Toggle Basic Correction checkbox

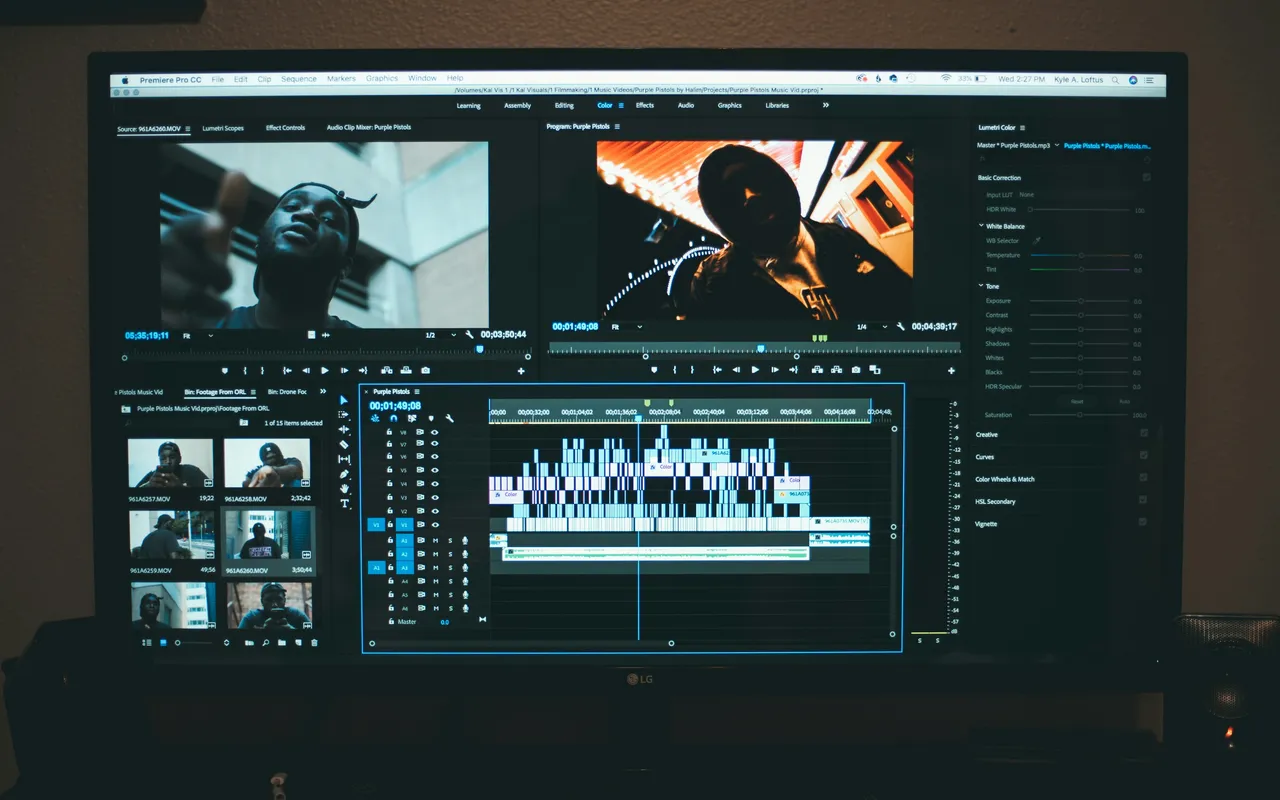coord(1146,177)
